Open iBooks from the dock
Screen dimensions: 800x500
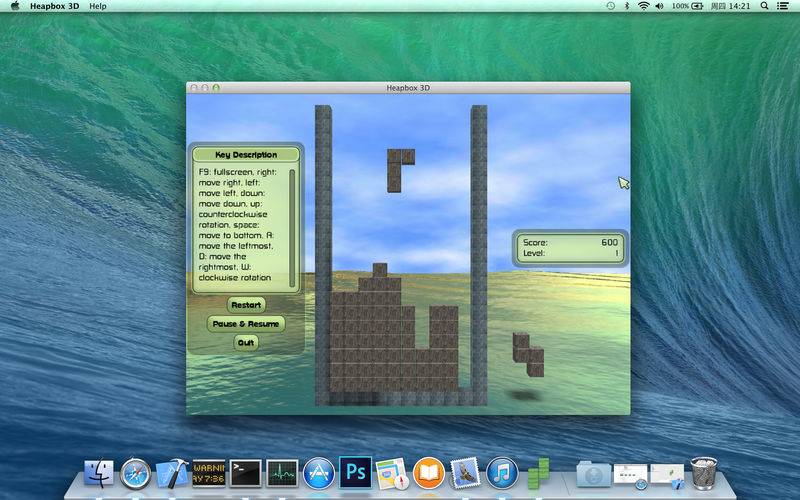[428, 471]
